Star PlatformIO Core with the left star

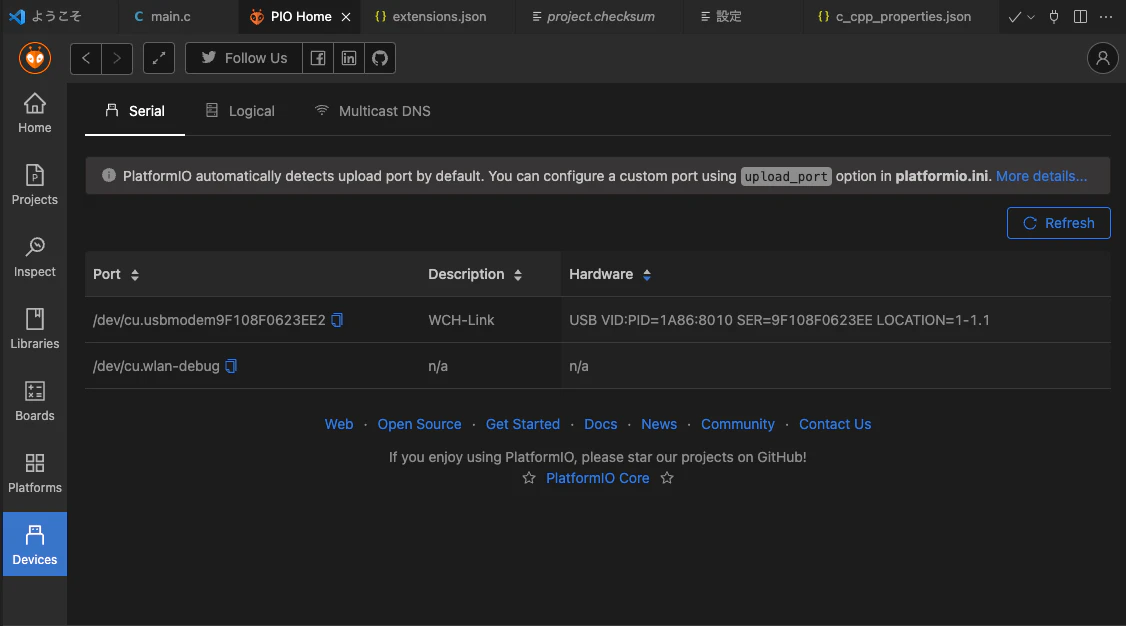(529, 478)
